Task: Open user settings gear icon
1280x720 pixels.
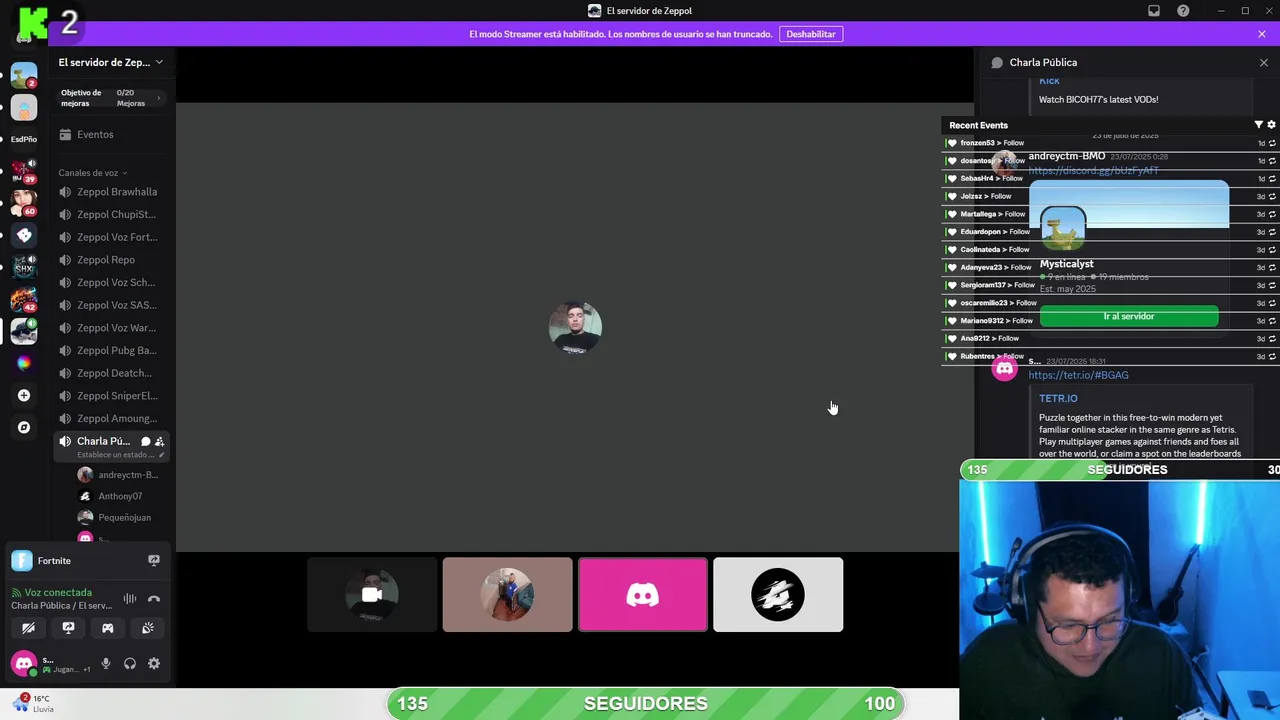Action: [x=154, y=664]
